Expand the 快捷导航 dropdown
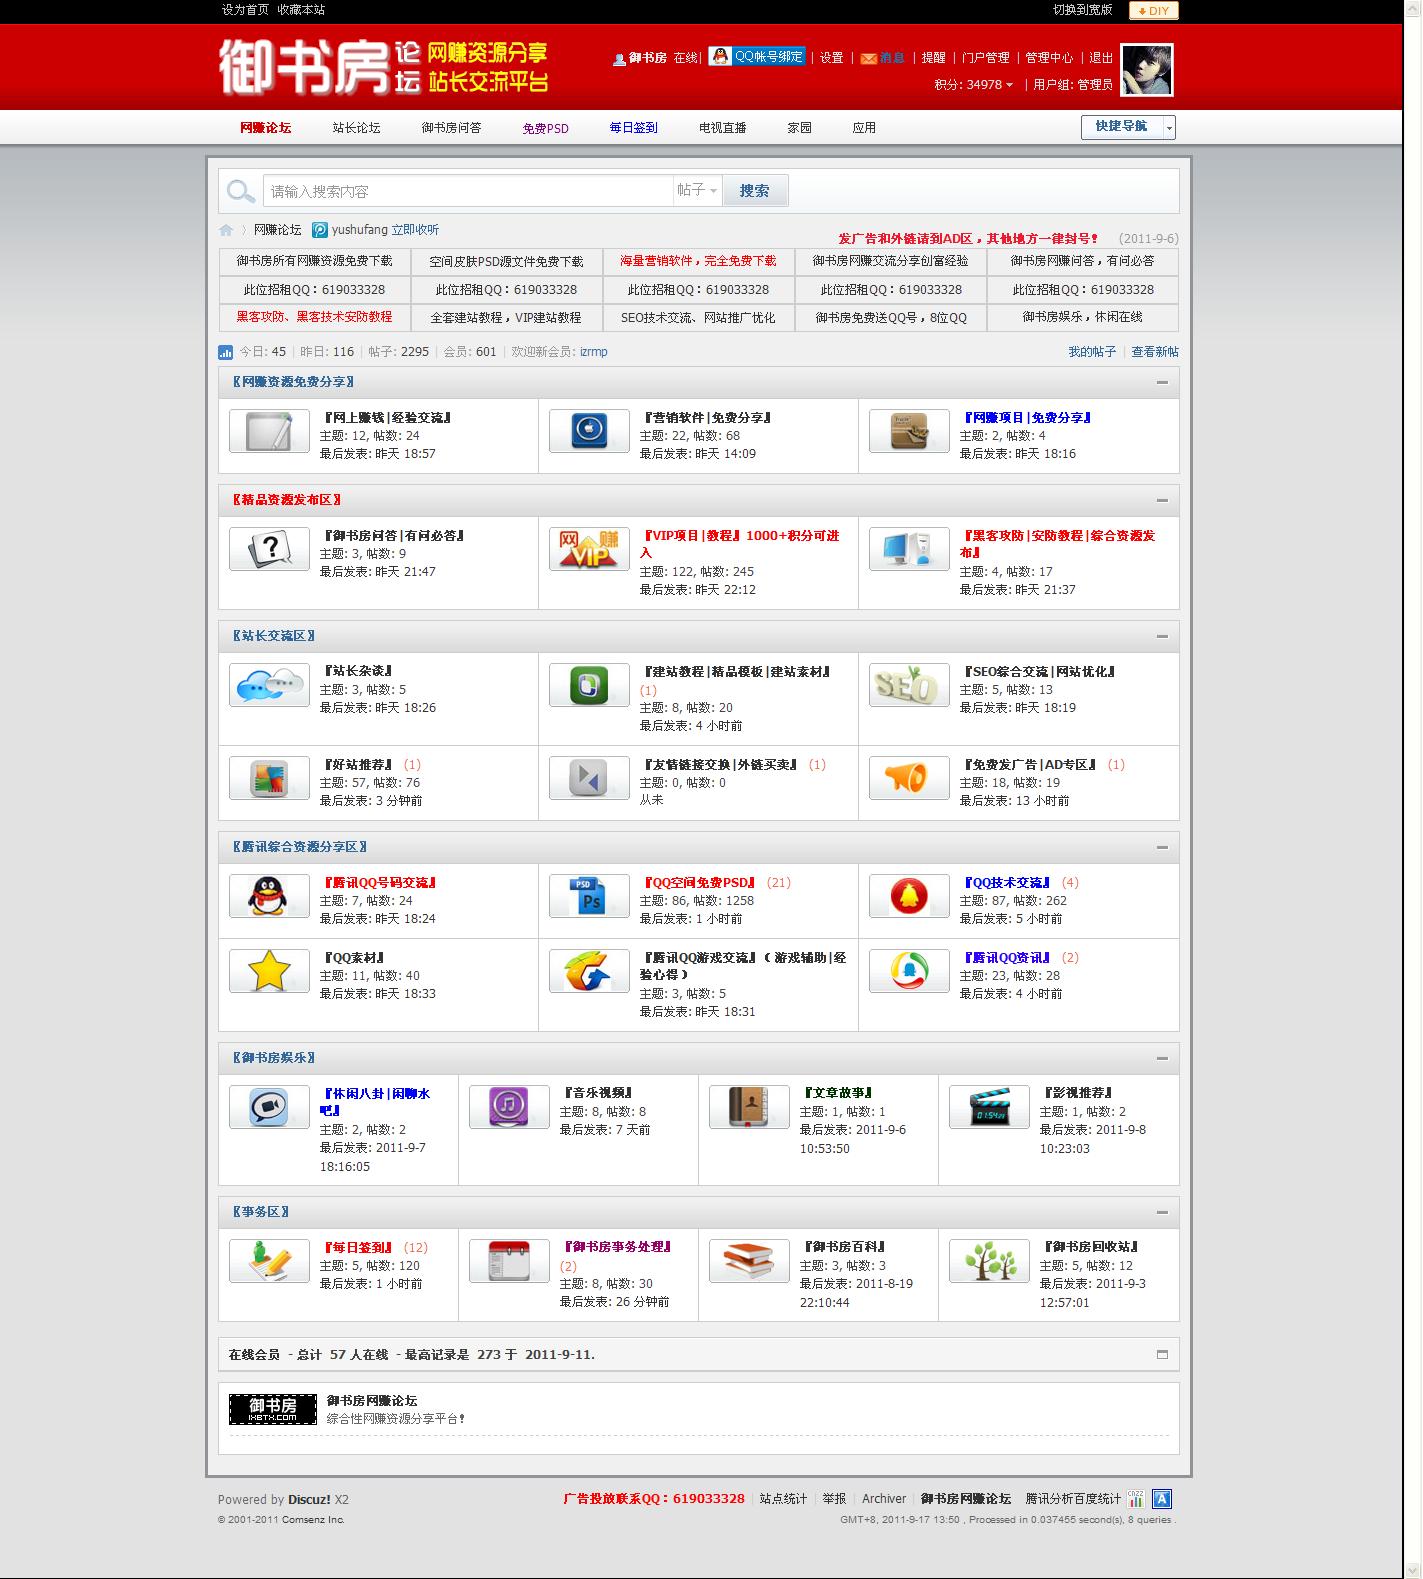Image resolution: width=1423 pixels, height=1579 pixels. coord(1128,127)
